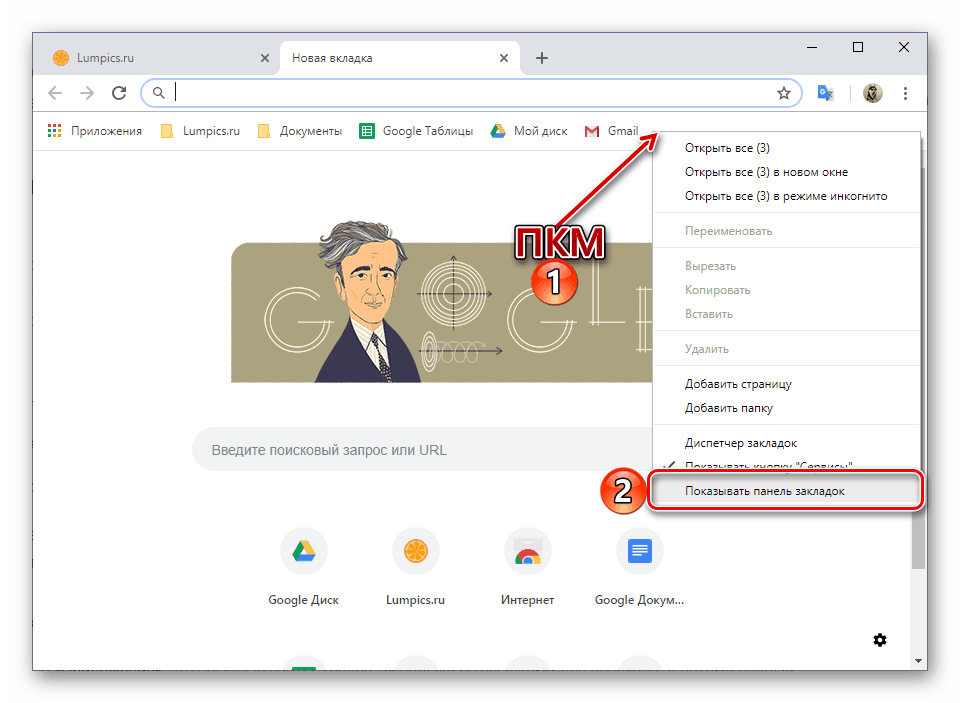Click the address bar input
The width and height of the screenshot is (960, 703).
tap(471, 93)
